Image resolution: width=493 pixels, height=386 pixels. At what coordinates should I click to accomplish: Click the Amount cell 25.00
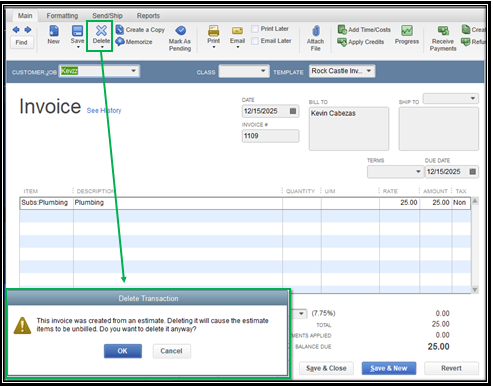(436, 203)
